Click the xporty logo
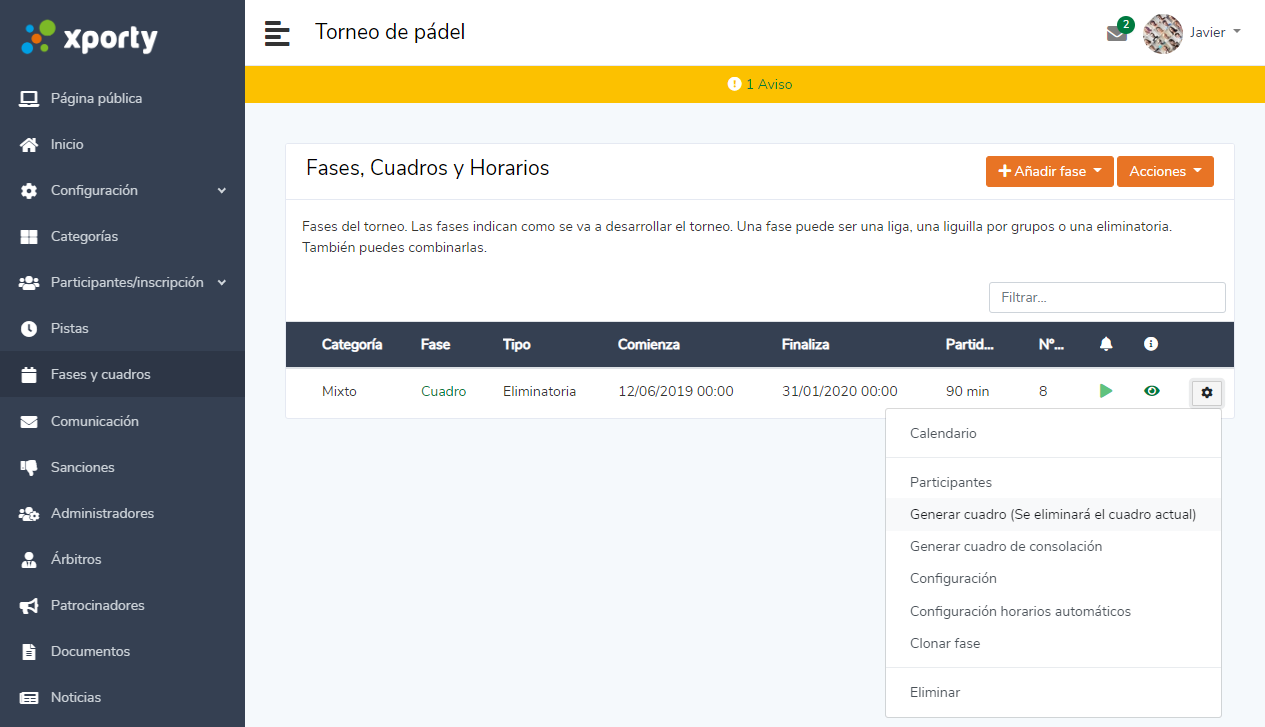Screen dimensions: 1265x727 click(x=90, y=37)
